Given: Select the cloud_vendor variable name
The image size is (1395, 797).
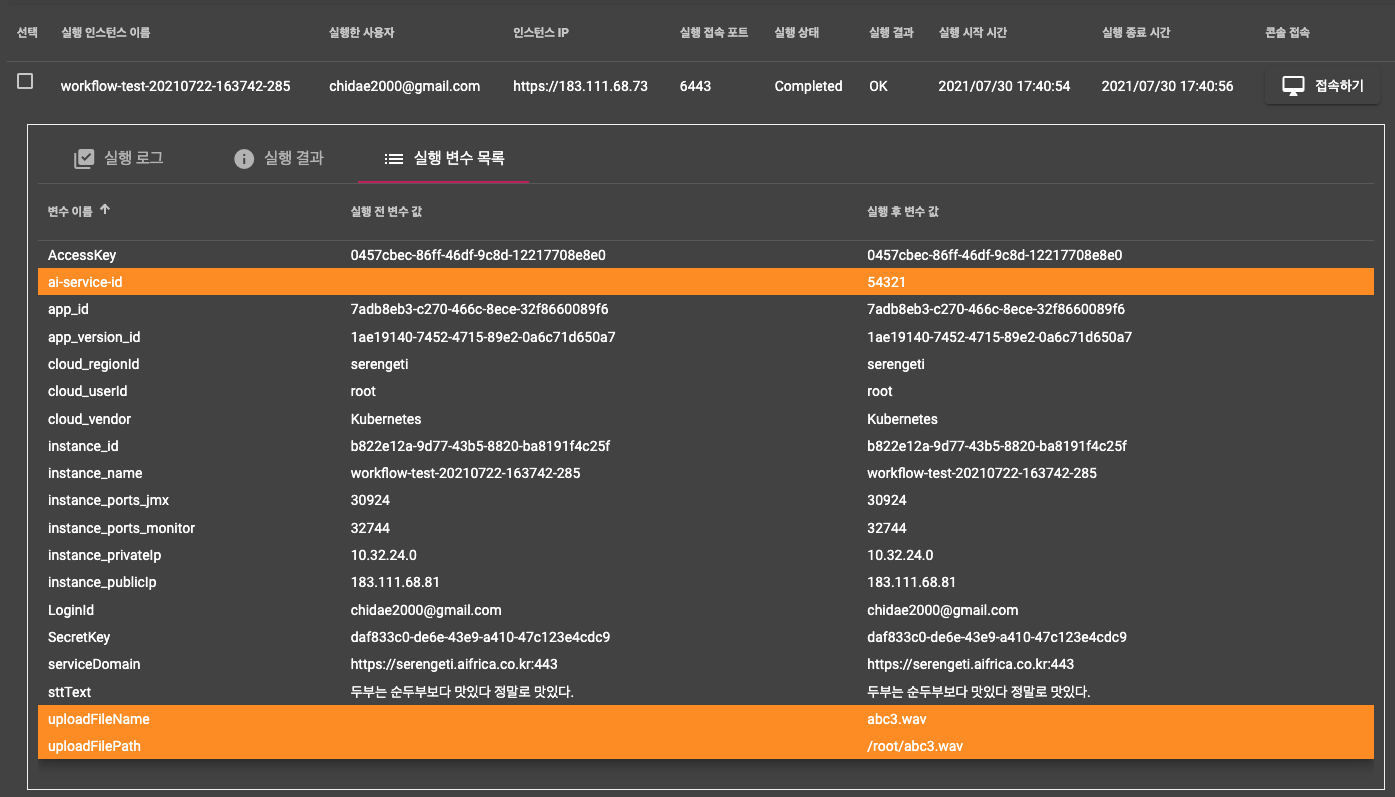Looking at the screenshot, I should 89,419.
